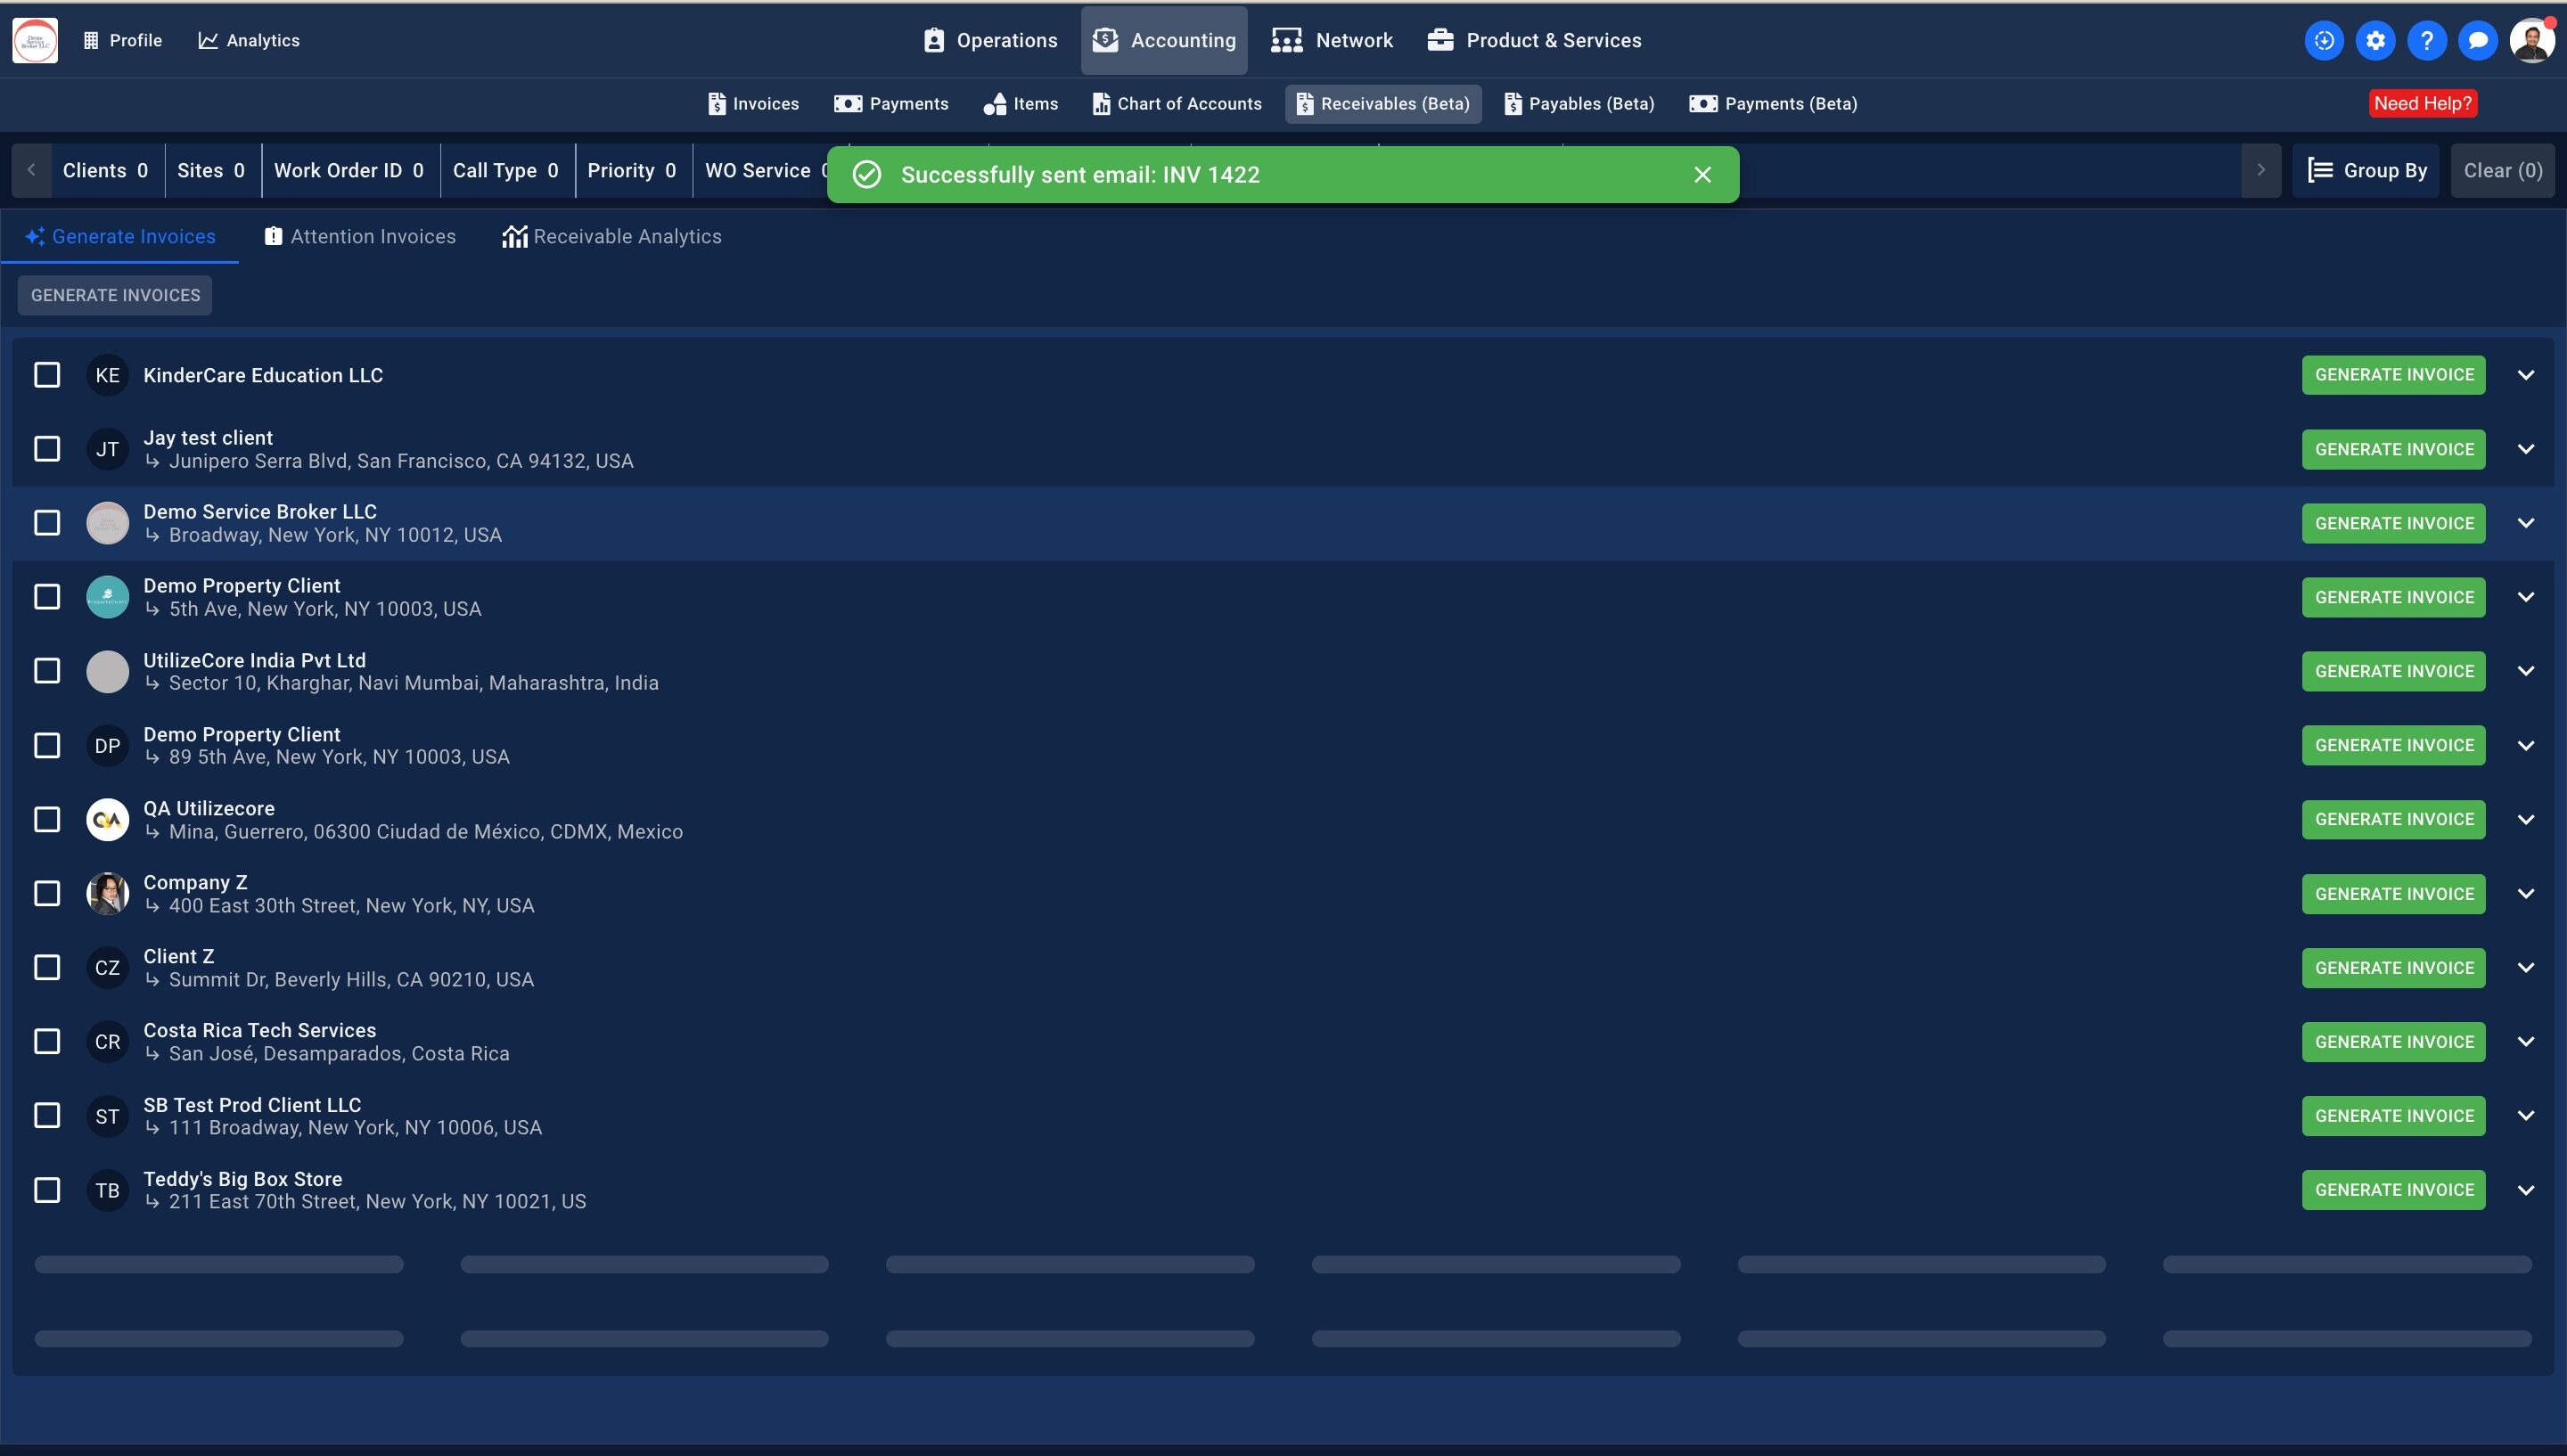Dismiss the success email notification
2567x1456 pixels.
(1702, 175)
